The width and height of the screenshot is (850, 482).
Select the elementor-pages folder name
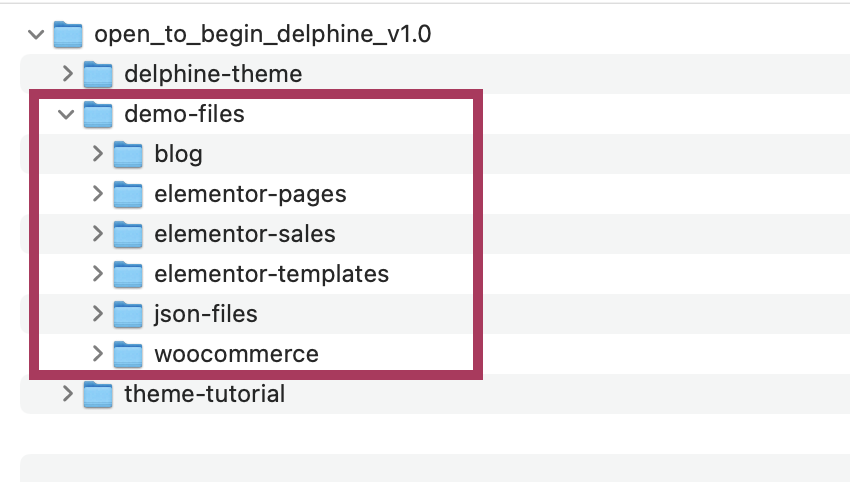point(250,194)
